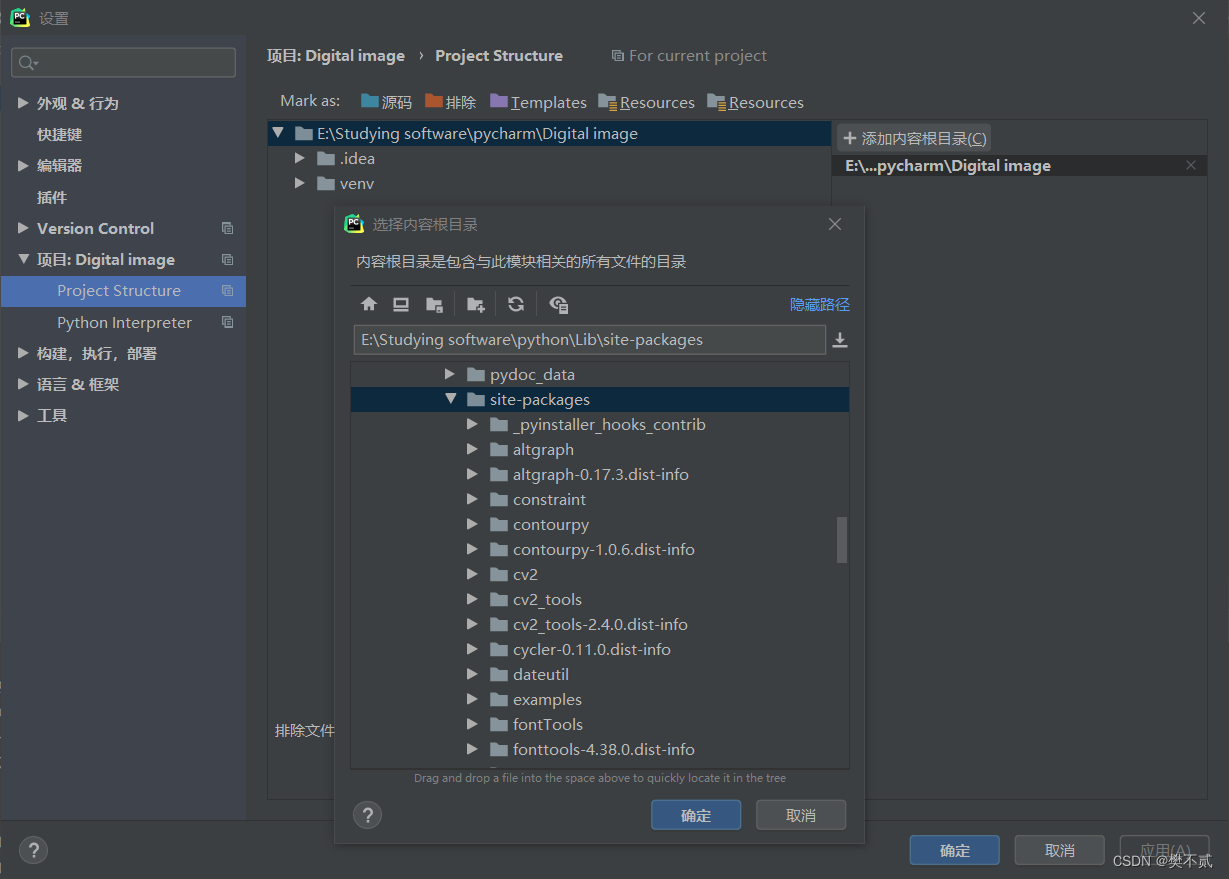The width and height of the screenshot is (1229, 879).
Task: Click 取消 in Settings window
Action: click(x=1060, y=850)
